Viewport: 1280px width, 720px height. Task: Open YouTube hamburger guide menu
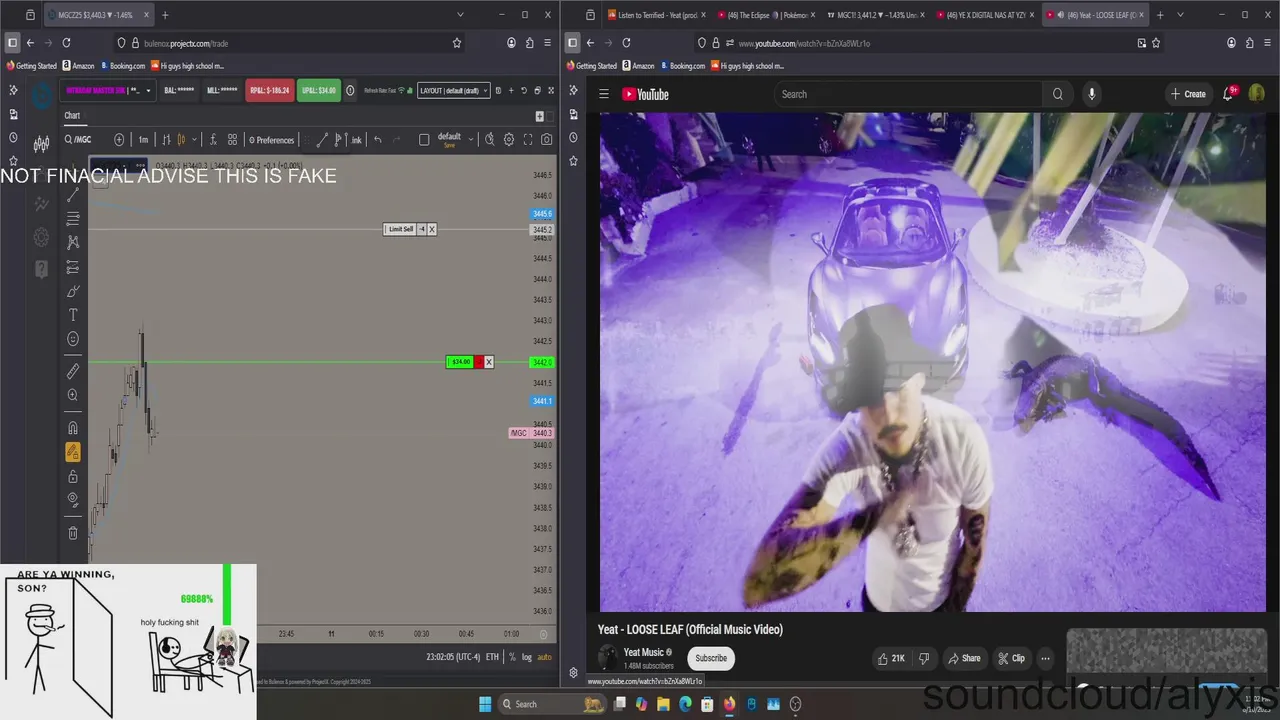pyautogui.click(x=604, y=94)
